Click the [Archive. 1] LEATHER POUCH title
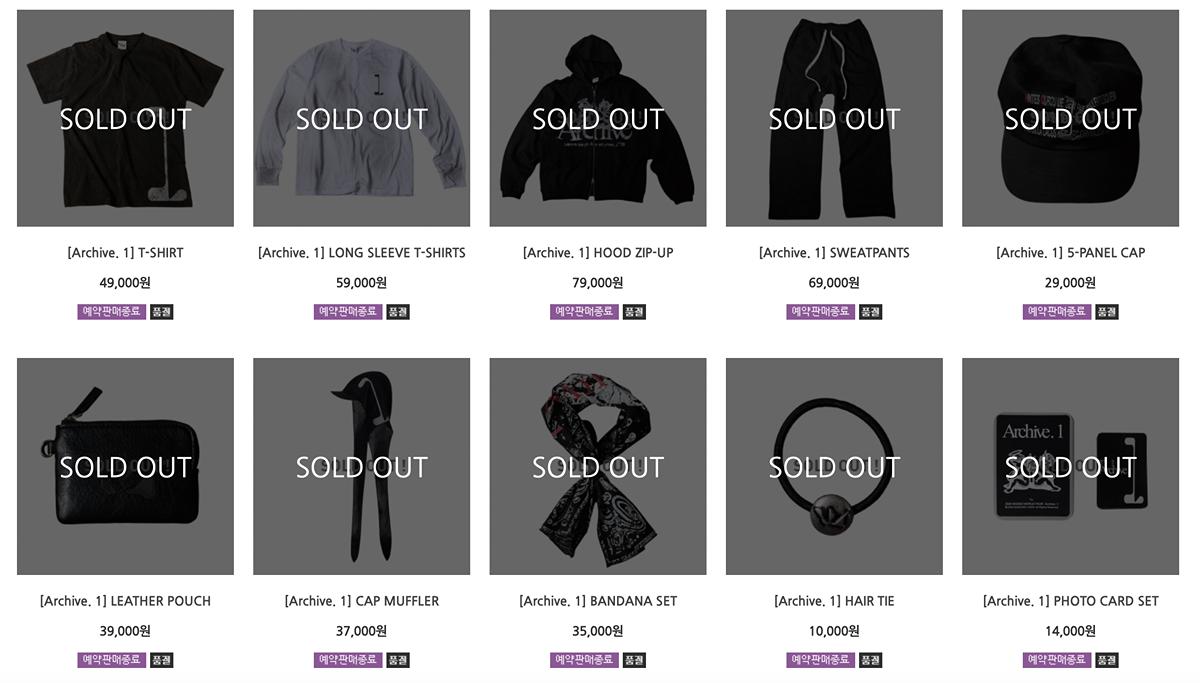 (125, 601)
